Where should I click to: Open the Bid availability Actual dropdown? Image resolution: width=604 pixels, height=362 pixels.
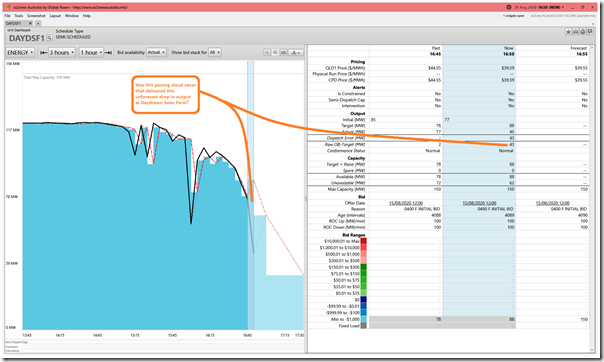(156, 52)
